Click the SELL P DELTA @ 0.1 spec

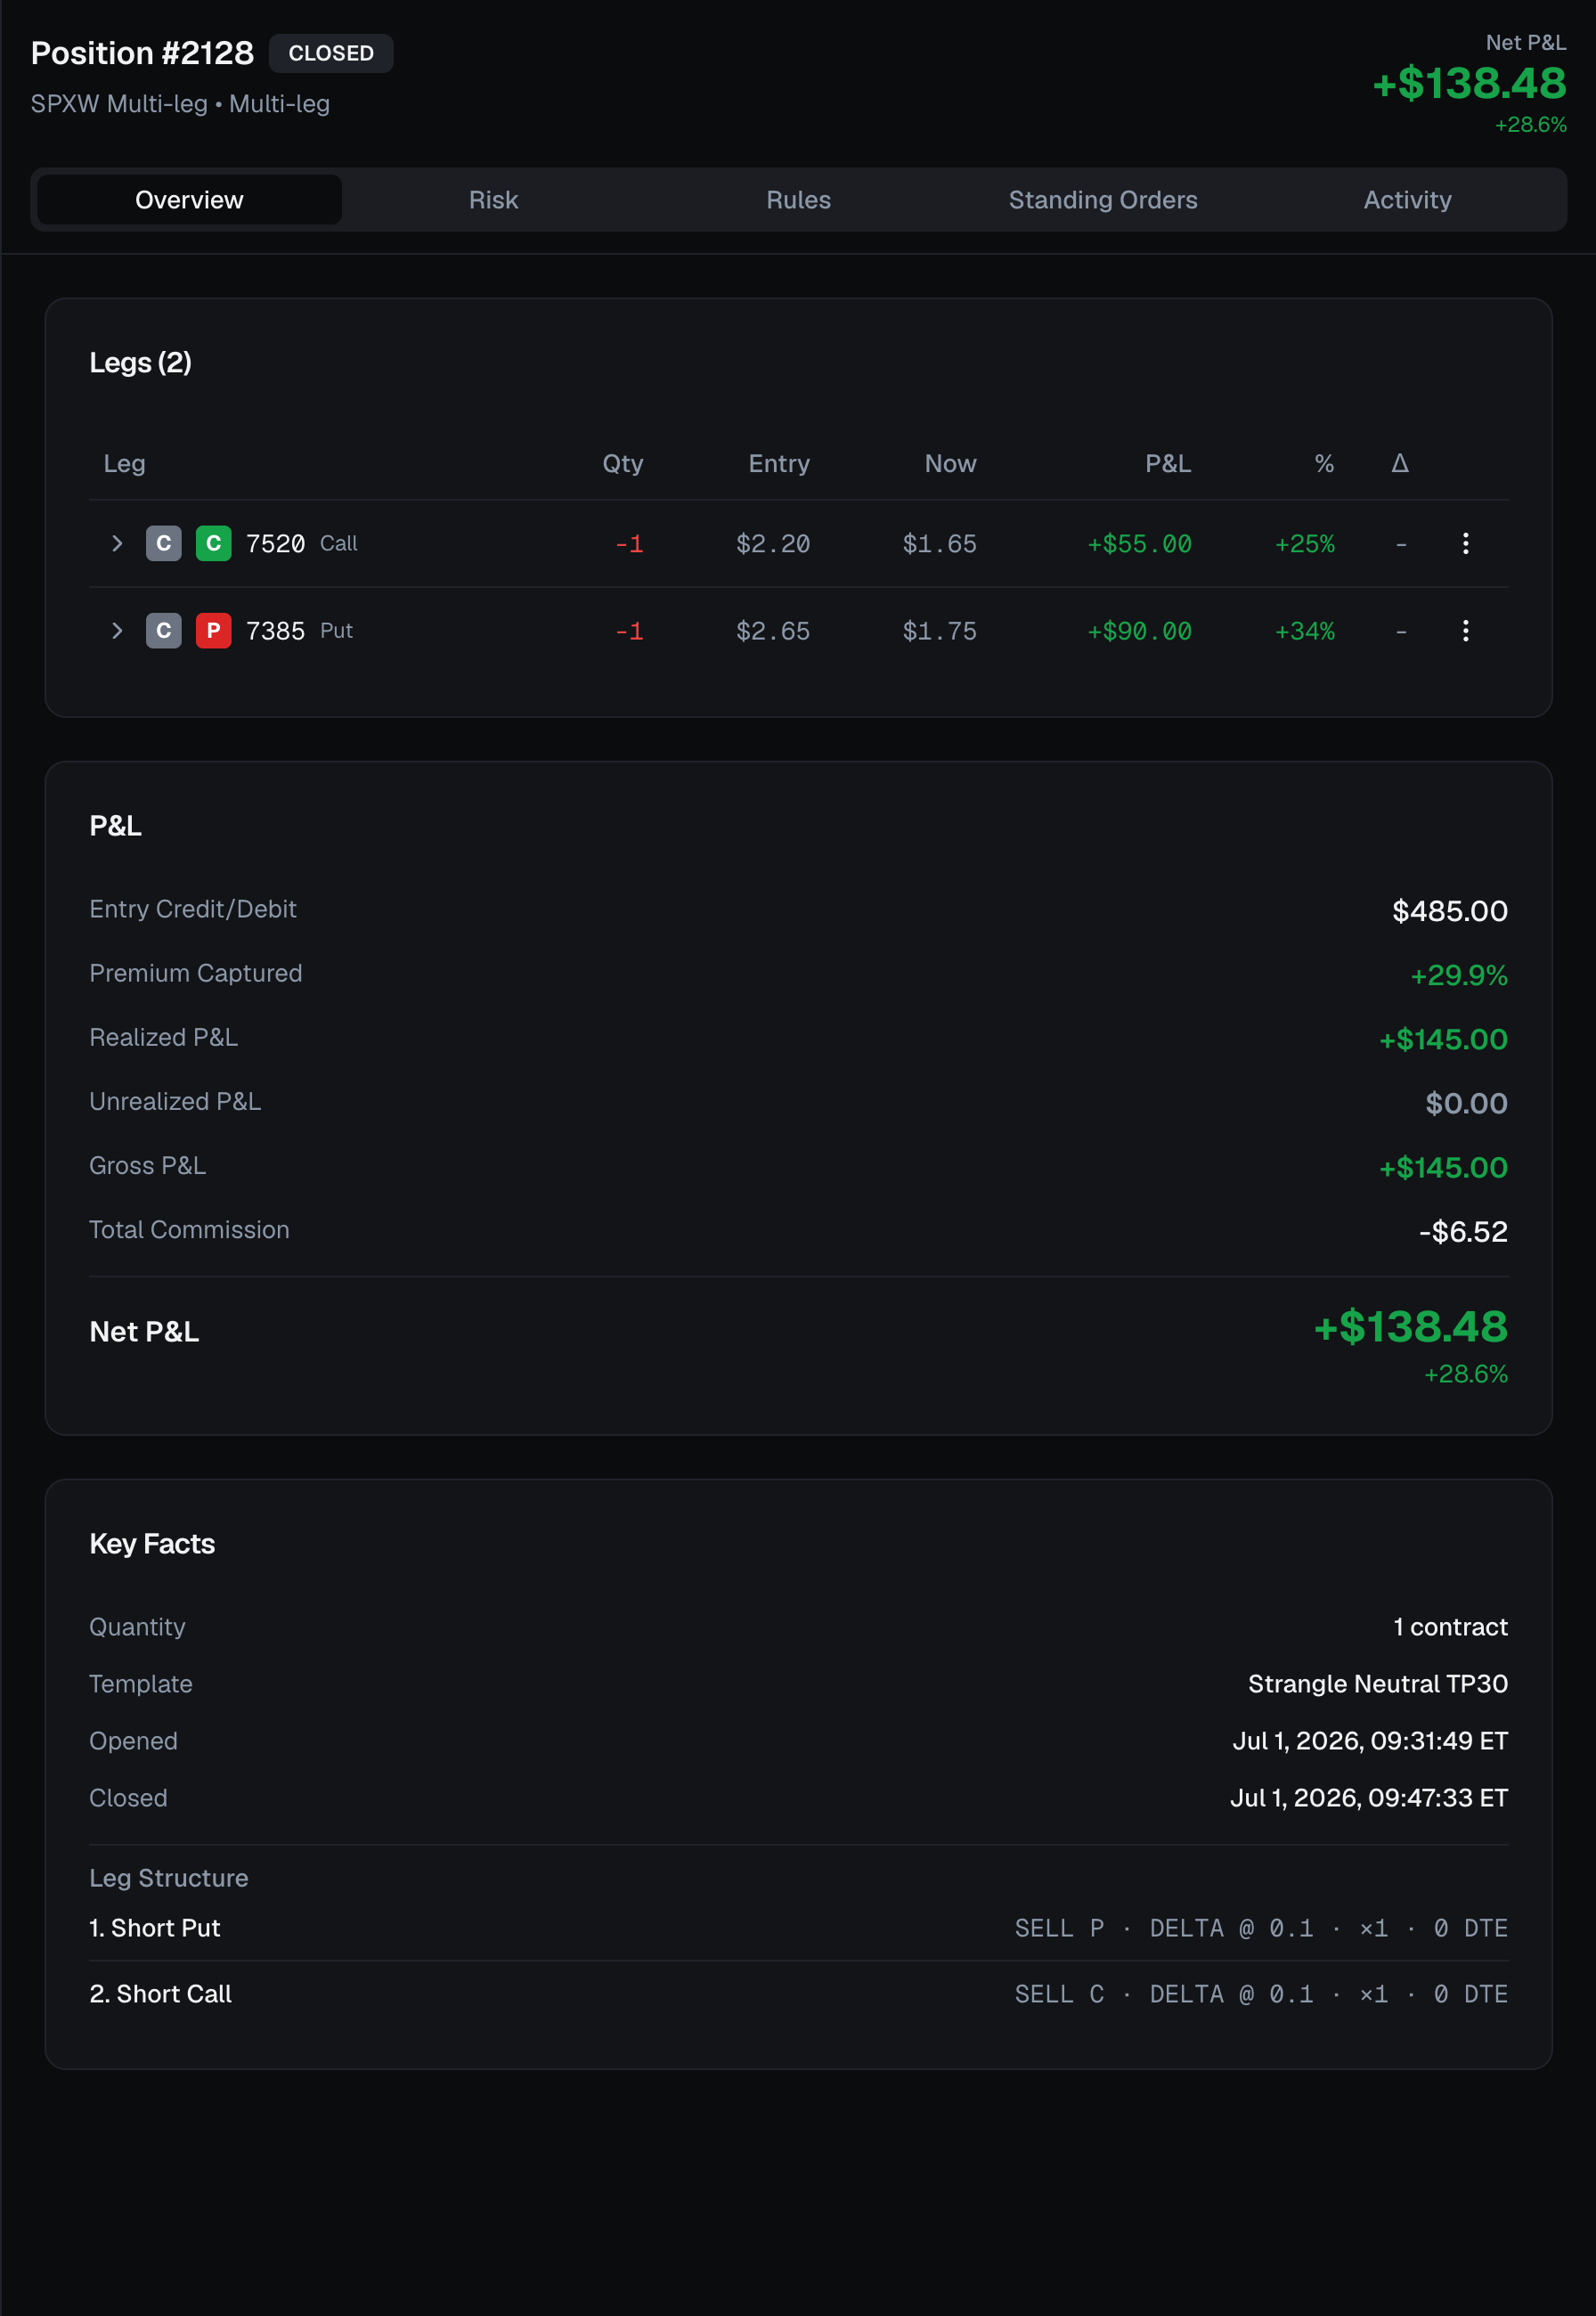tap(1261, 1929)
